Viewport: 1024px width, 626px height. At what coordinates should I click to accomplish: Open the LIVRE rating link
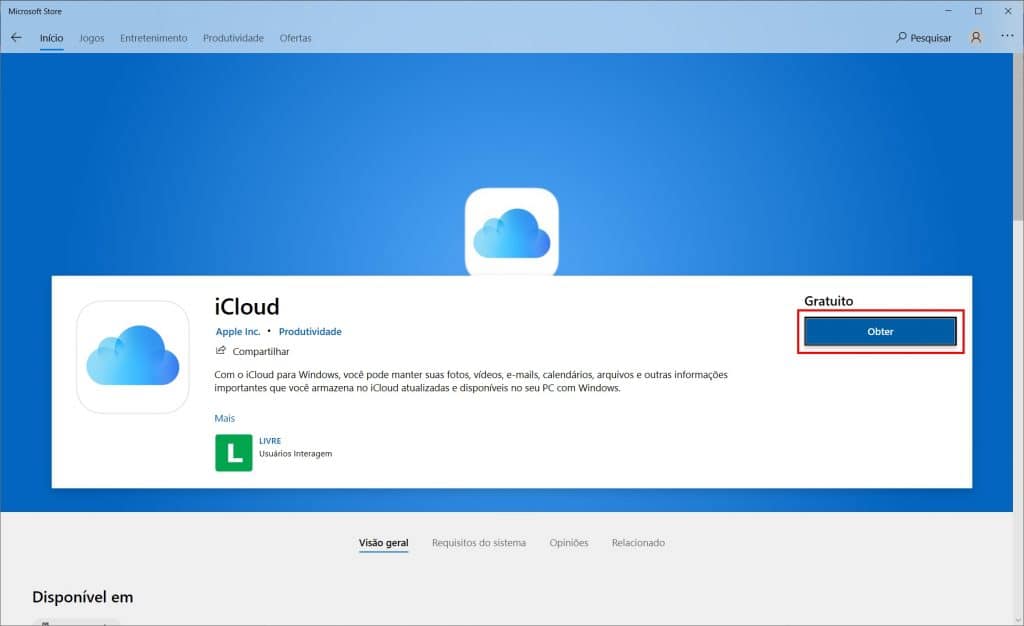[x=270, y=441]
